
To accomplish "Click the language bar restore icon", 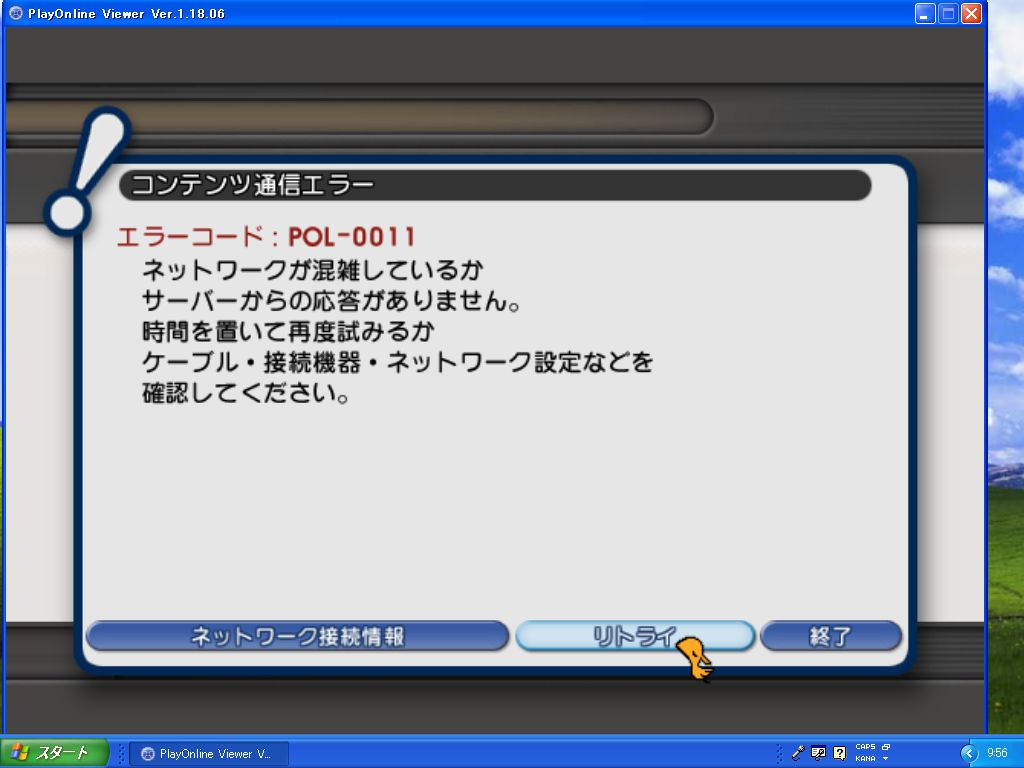I will (x=886, y=746).
